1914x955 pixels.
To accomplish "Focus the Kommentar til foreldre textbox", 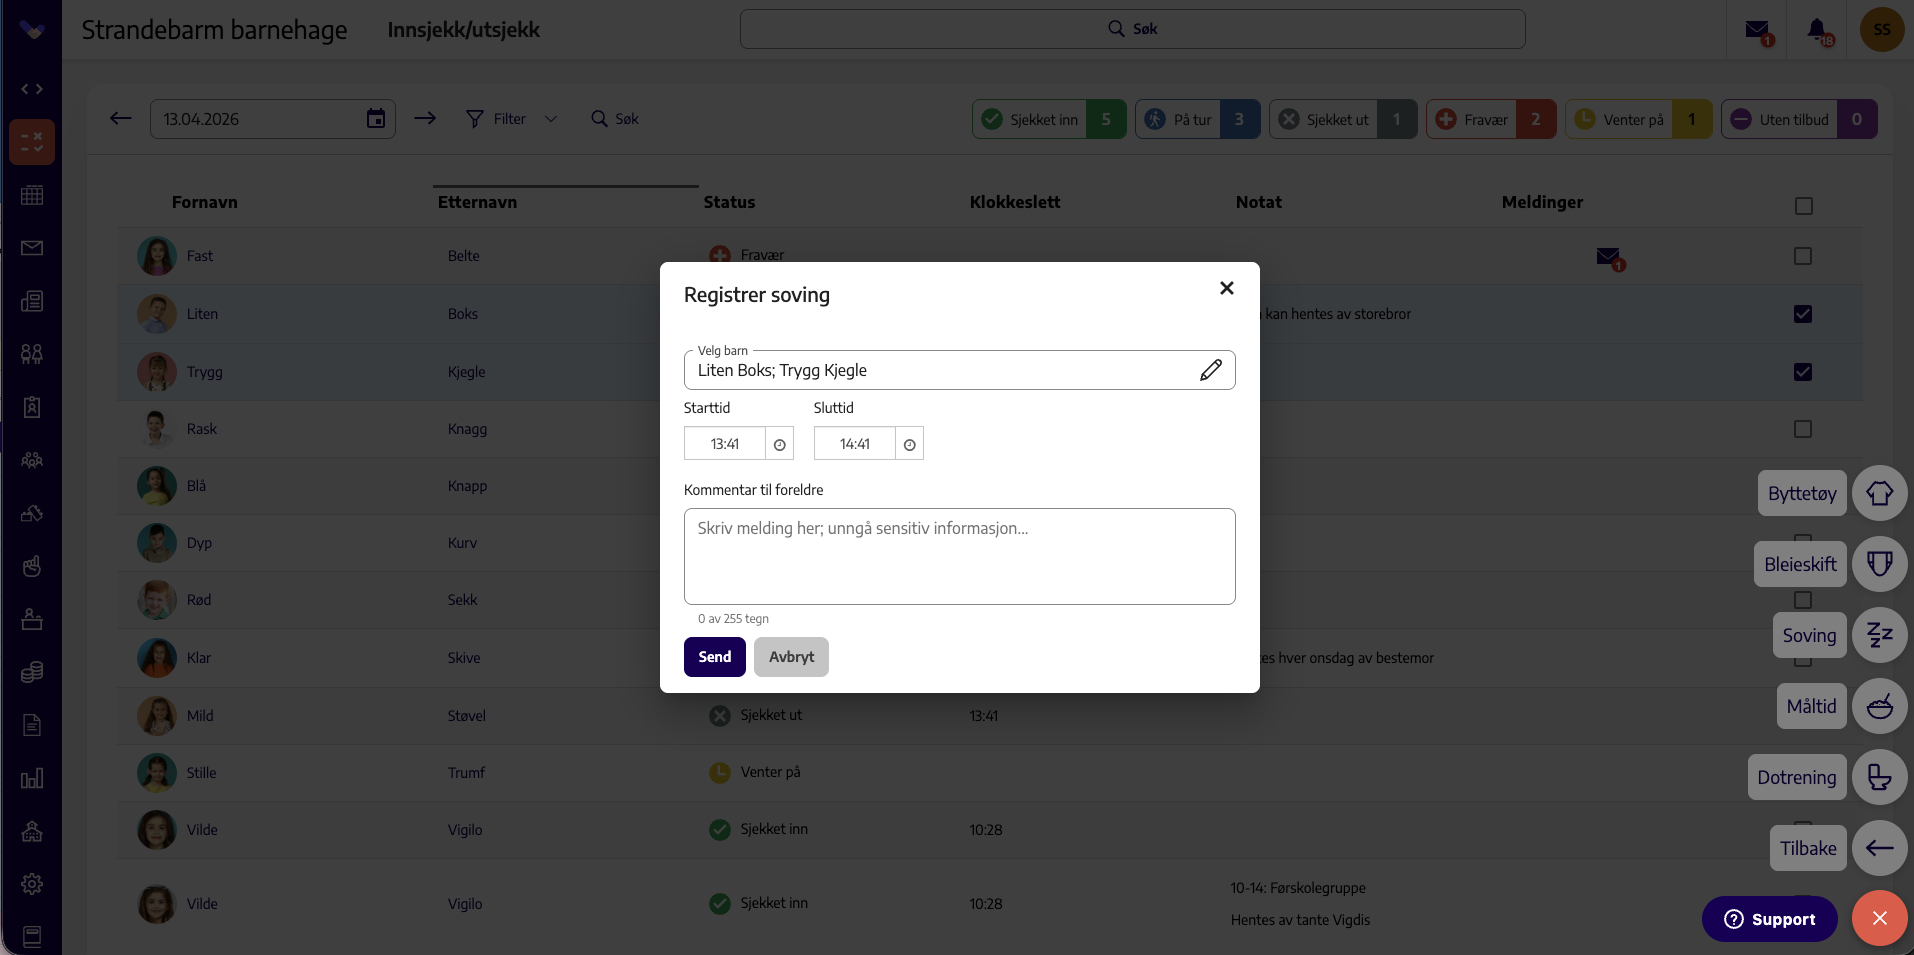I will (960, 556).
